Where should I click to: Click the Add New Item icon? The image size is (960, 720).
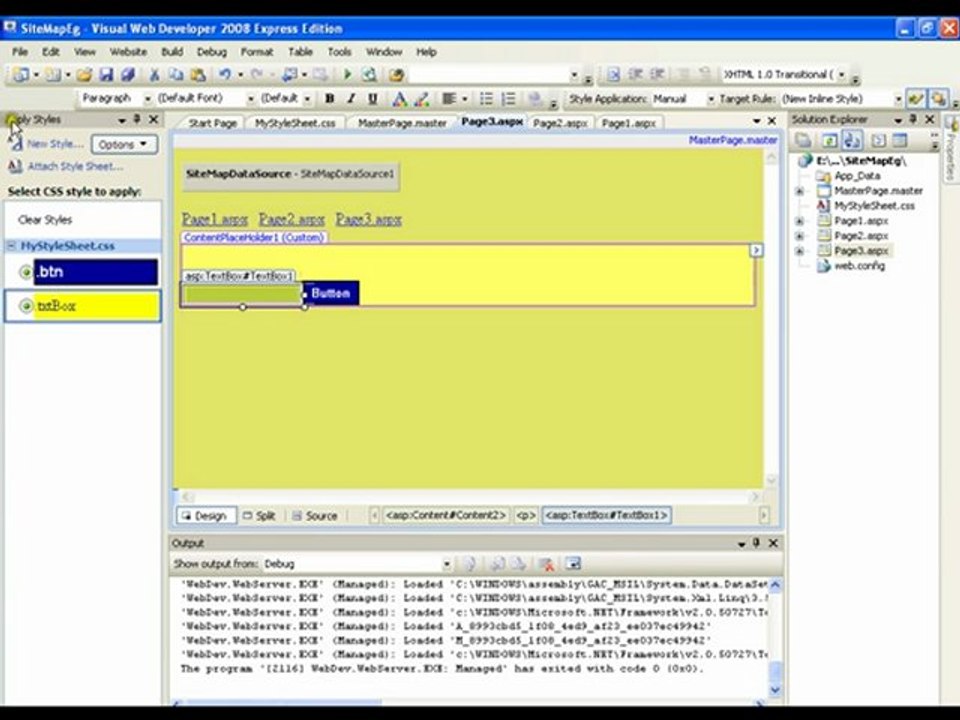[x=53, y=75]
